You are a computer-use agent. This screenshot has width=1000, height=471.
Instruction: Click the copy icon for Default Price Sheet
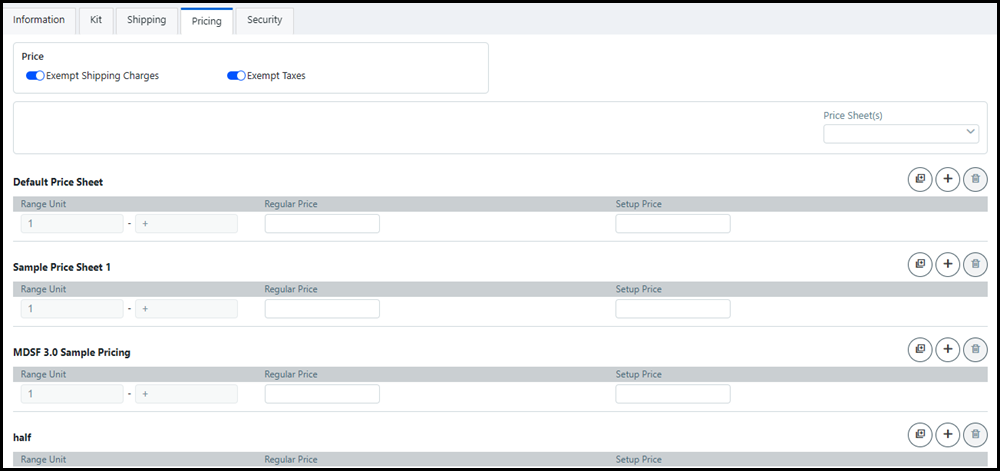click(x=919, y=180)
